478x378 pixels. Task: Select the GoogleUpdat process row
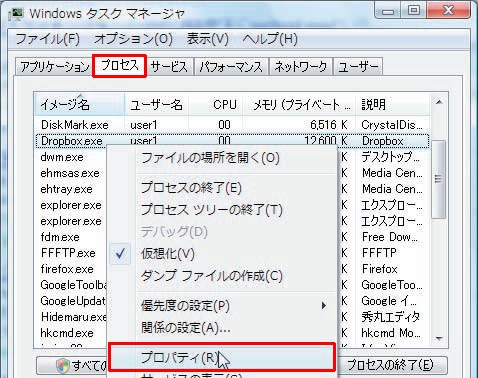tap(73, 301)
